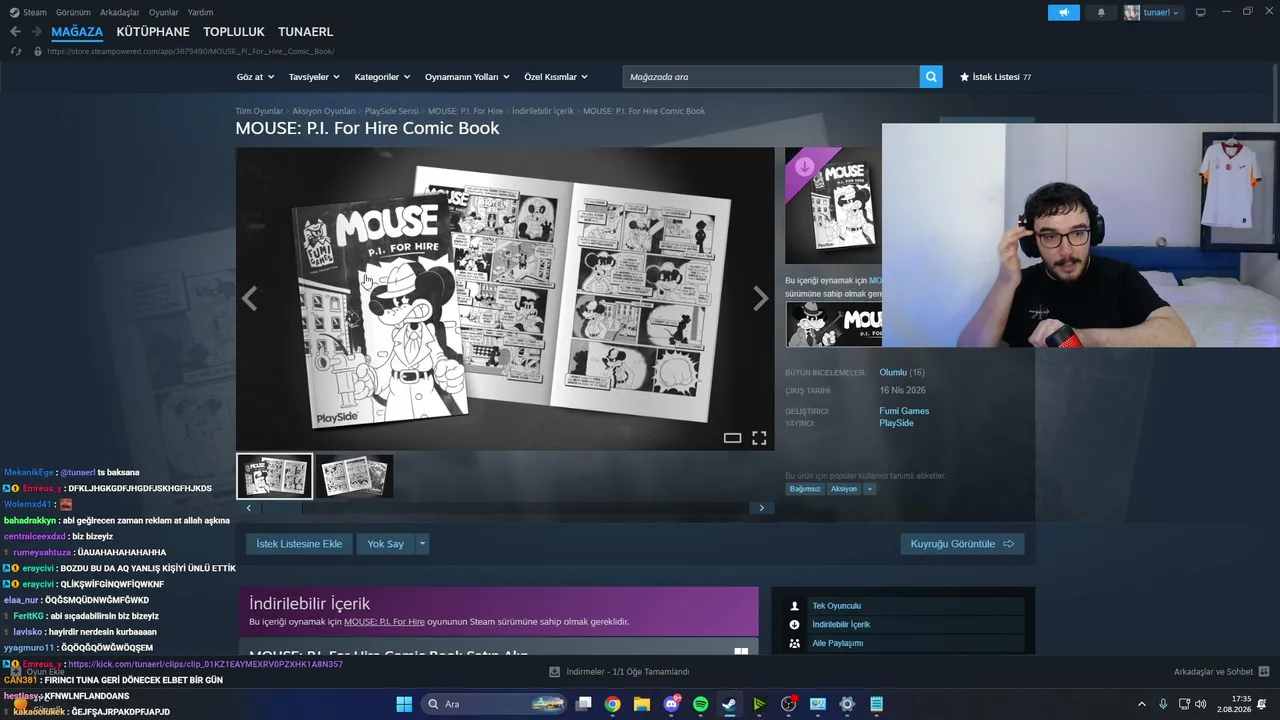Switch to the TOPLULUK tab

click(x=234, y=32)
